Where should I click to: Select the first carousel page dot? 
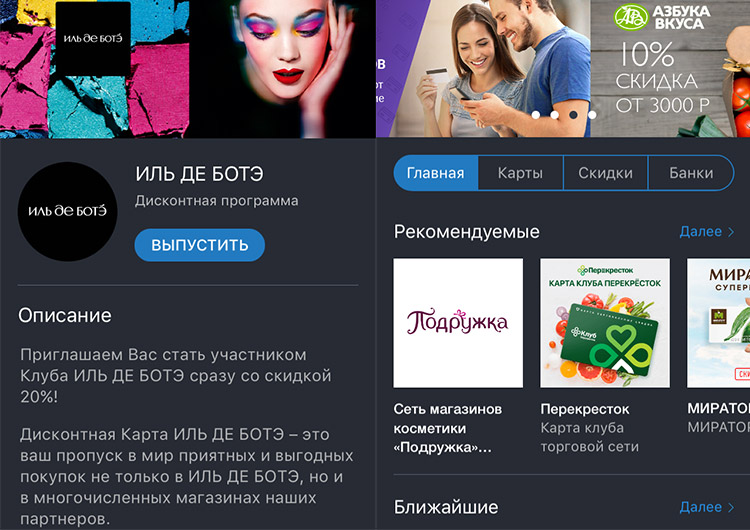(x=536, y=115)
